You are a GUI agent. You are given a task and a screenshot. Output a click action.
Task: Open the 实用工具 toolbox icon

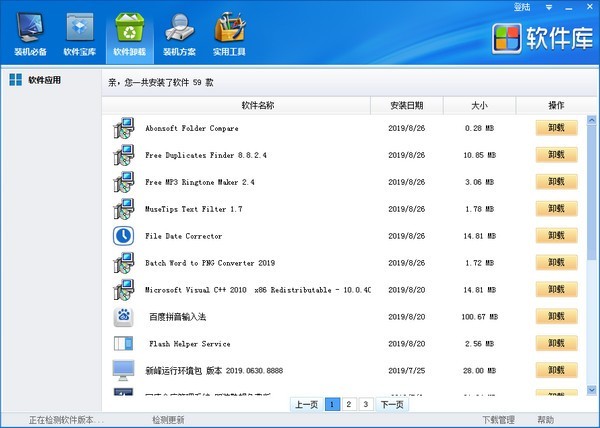(229, 28)
